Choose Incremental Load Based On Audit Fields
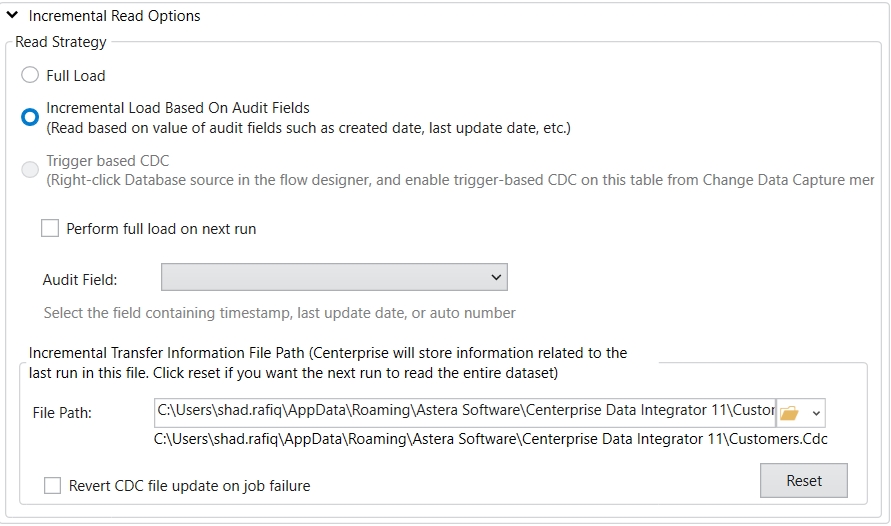Viewport: 891px width, 526px height. 30,117
